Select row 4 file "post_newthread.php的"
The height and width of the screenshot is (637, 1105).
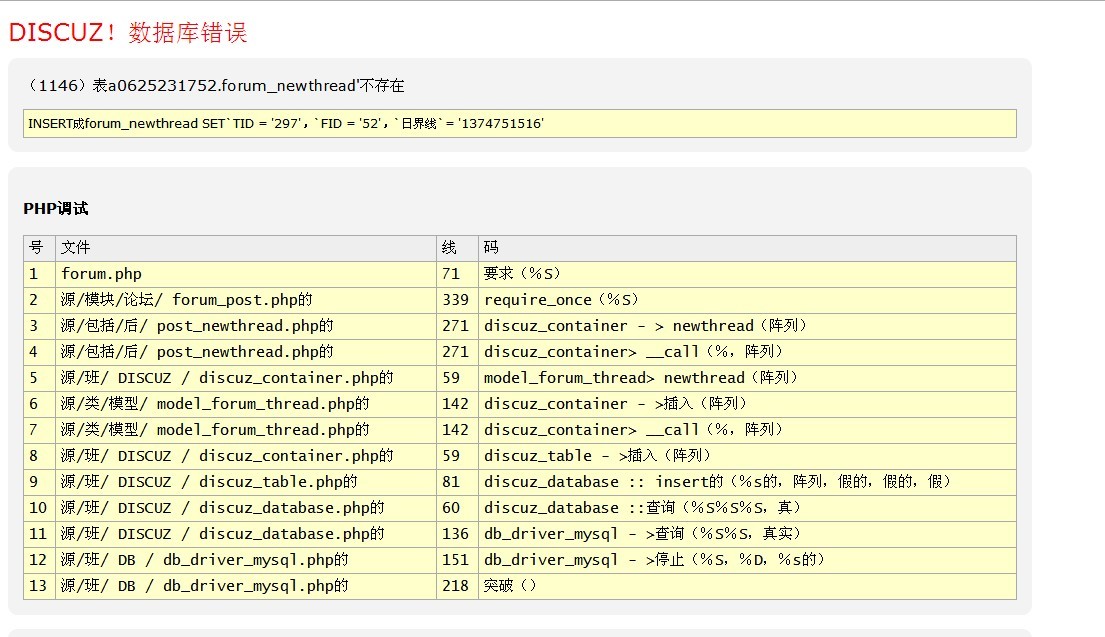click(x=245, y=352)
